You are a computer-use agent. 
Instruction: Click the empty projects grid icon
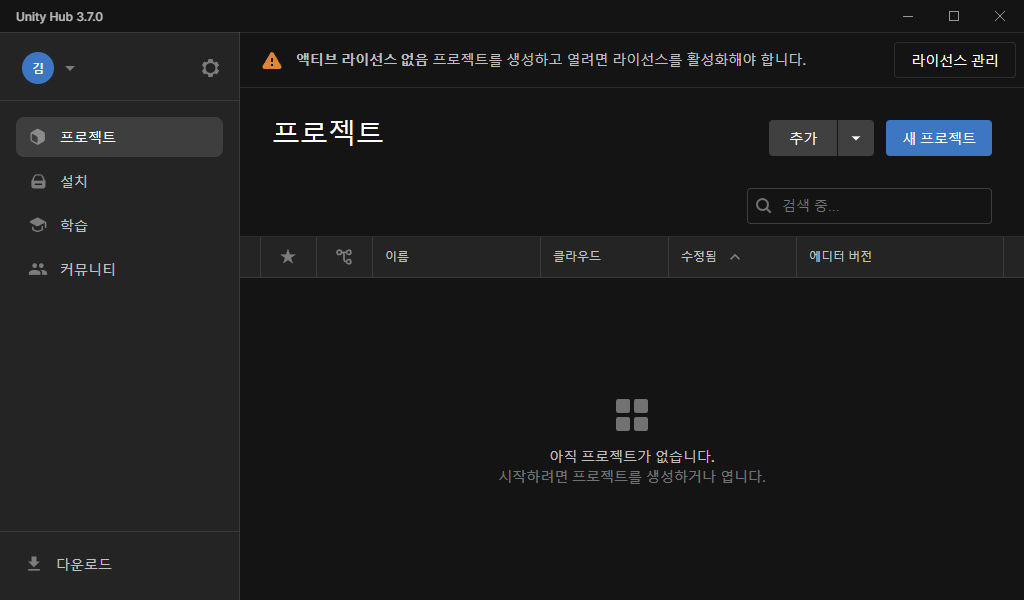[x=632, y=415]
